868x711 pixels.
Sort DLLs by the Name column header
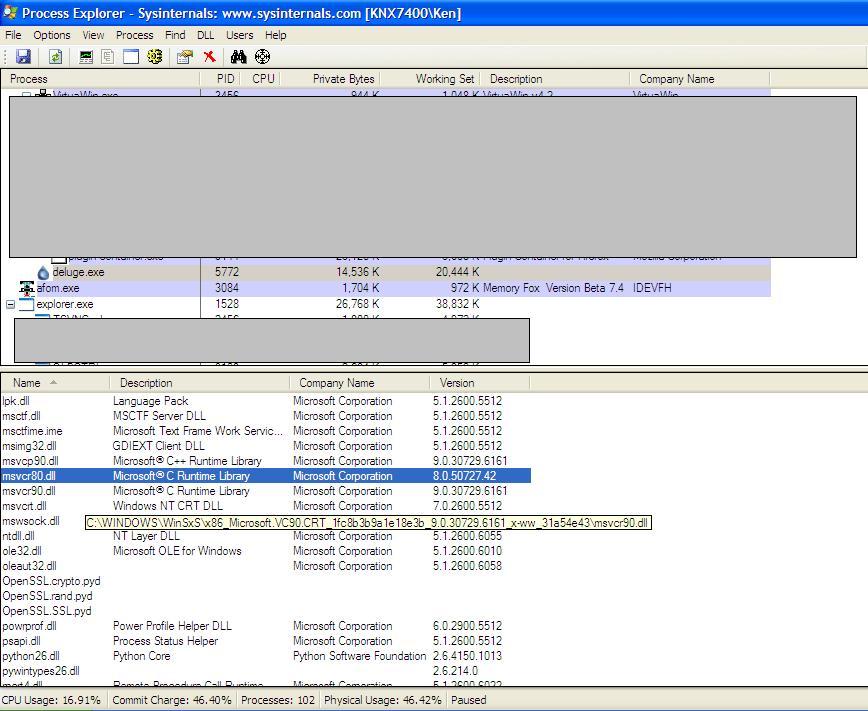pyautogui.click(x=55, y=383)
